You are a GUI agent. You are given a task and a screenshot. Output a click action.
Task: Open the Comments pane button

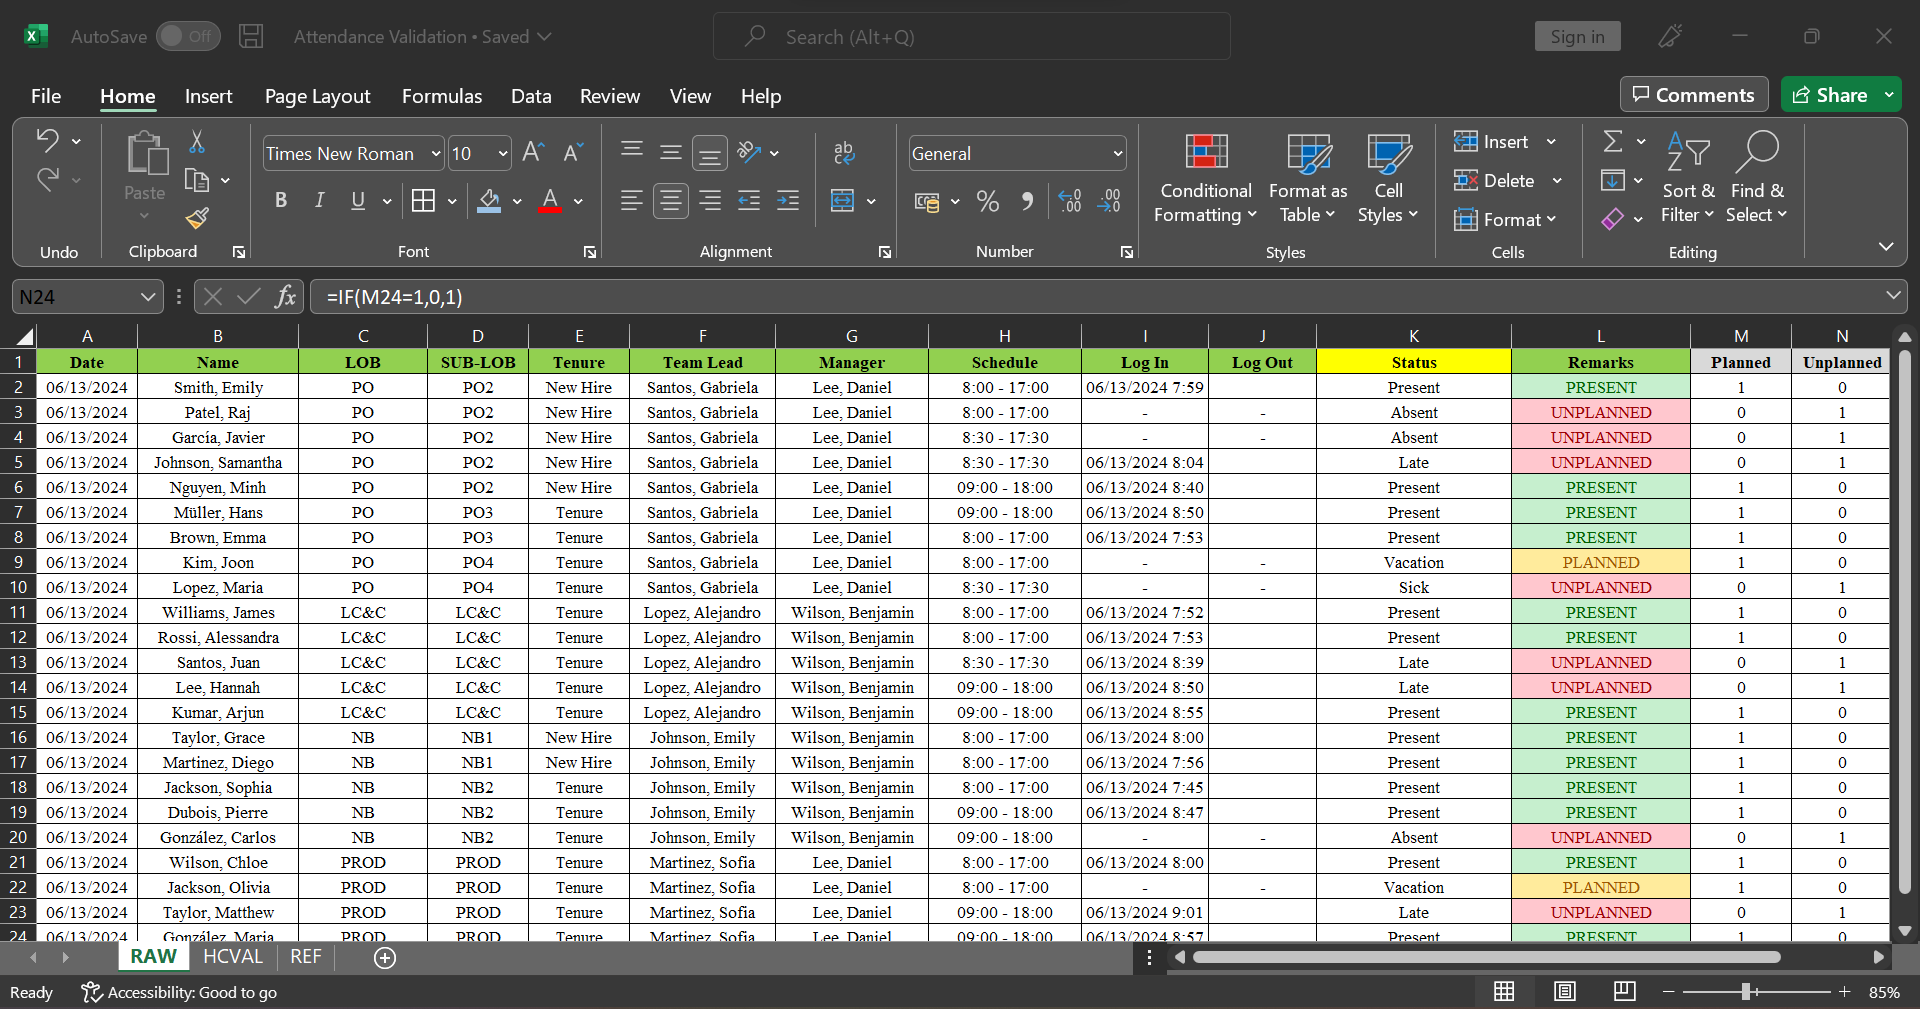click(x=1693, y=95)
